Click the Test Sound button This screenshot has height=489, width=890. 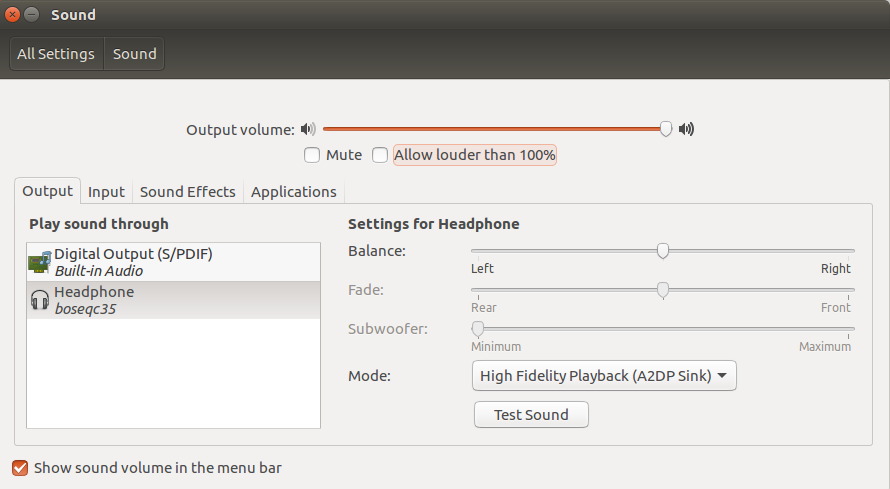click(531, 415)
